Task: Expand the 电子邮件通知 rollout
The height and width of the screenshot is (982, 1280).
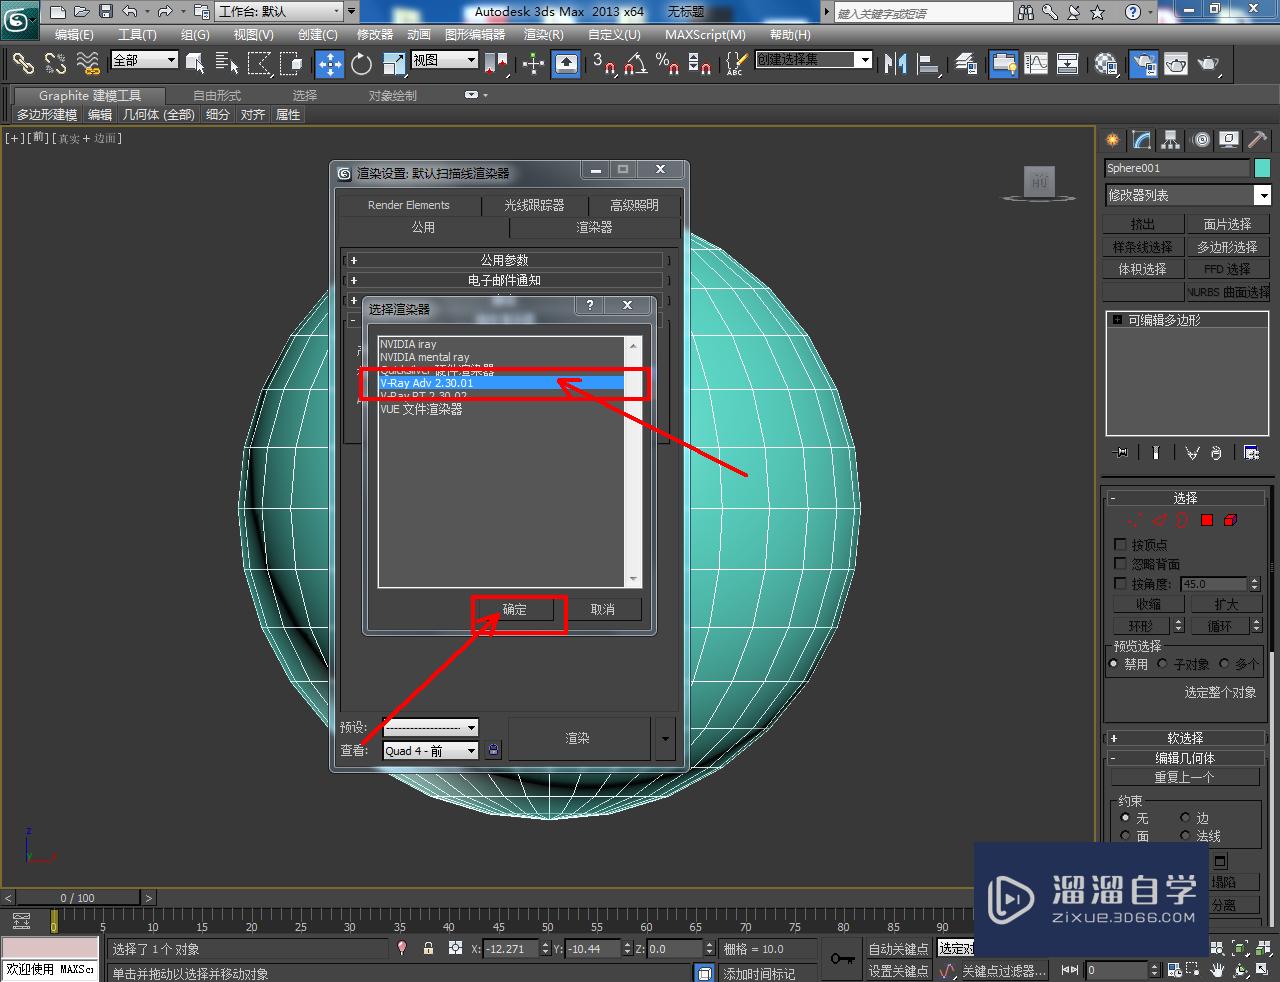Action: click(505, 280)
